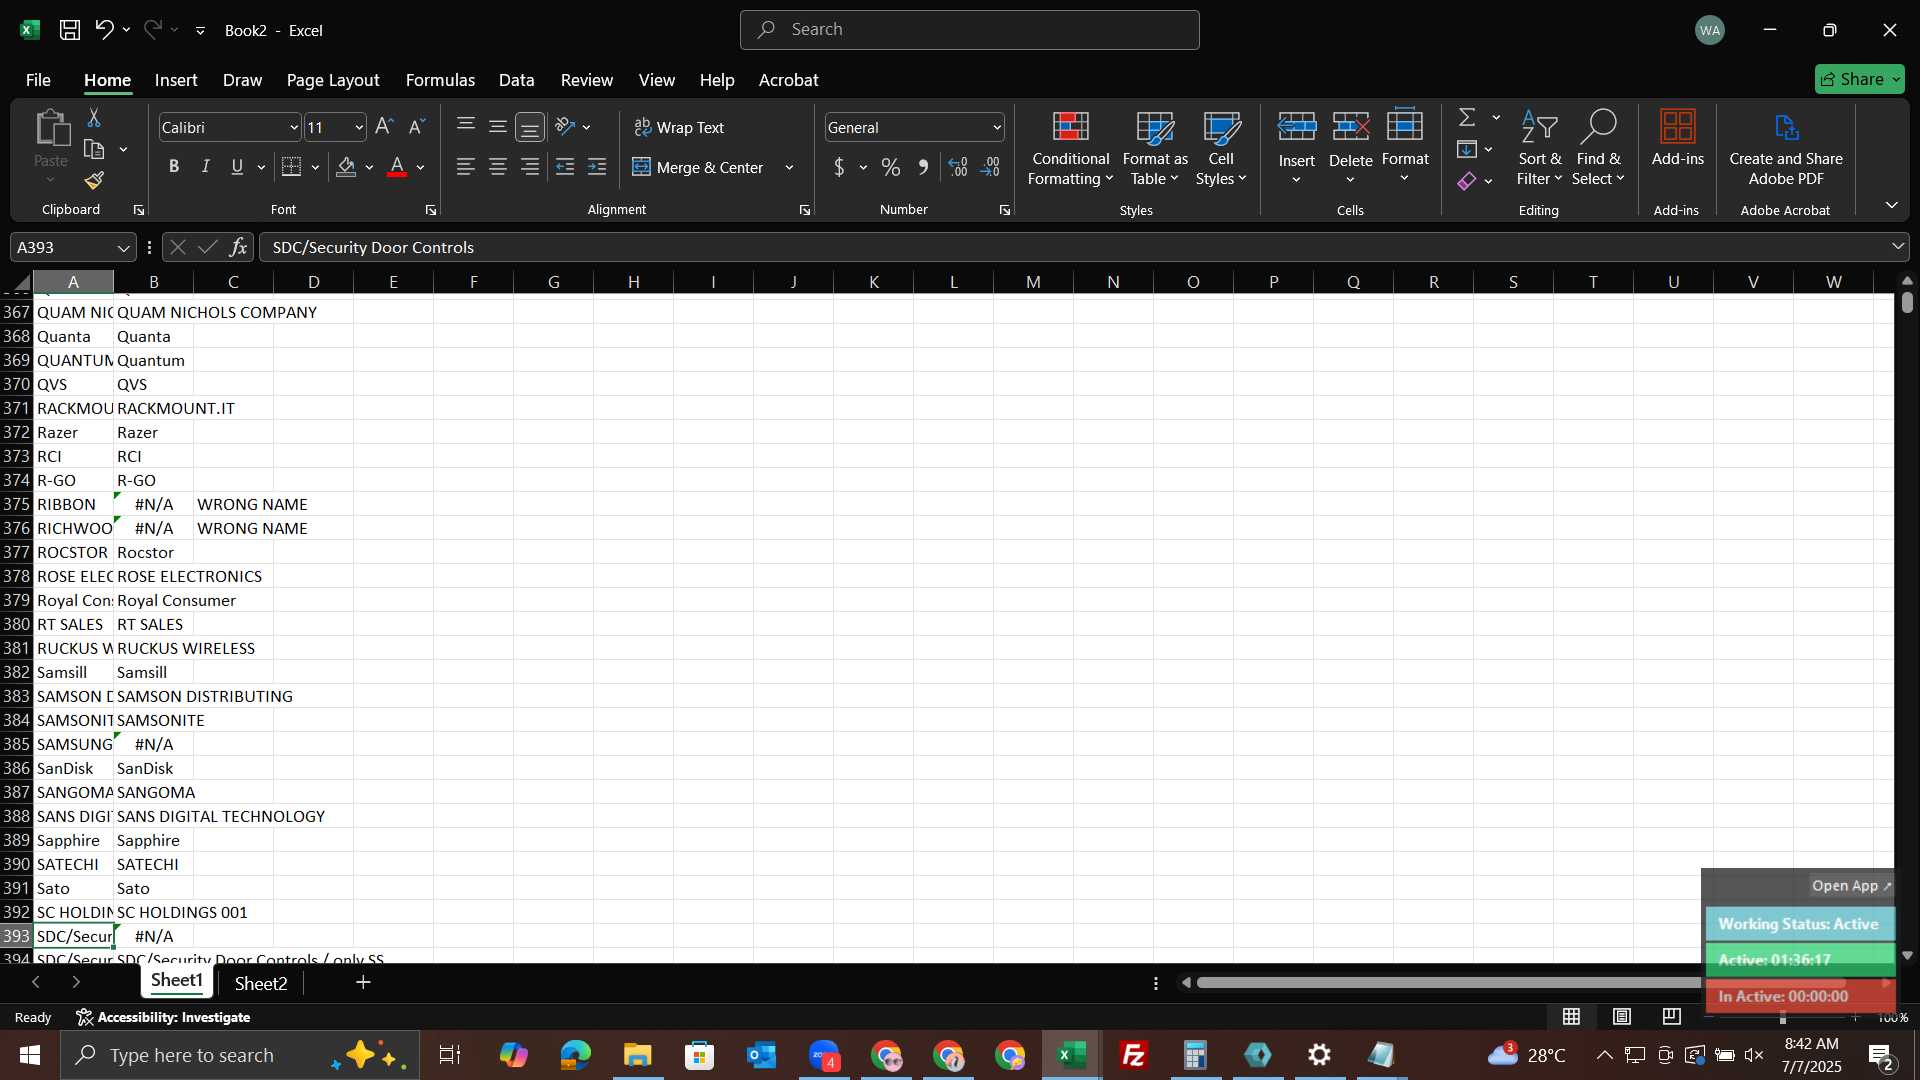Set Middle Align vertical alignment

498,127
